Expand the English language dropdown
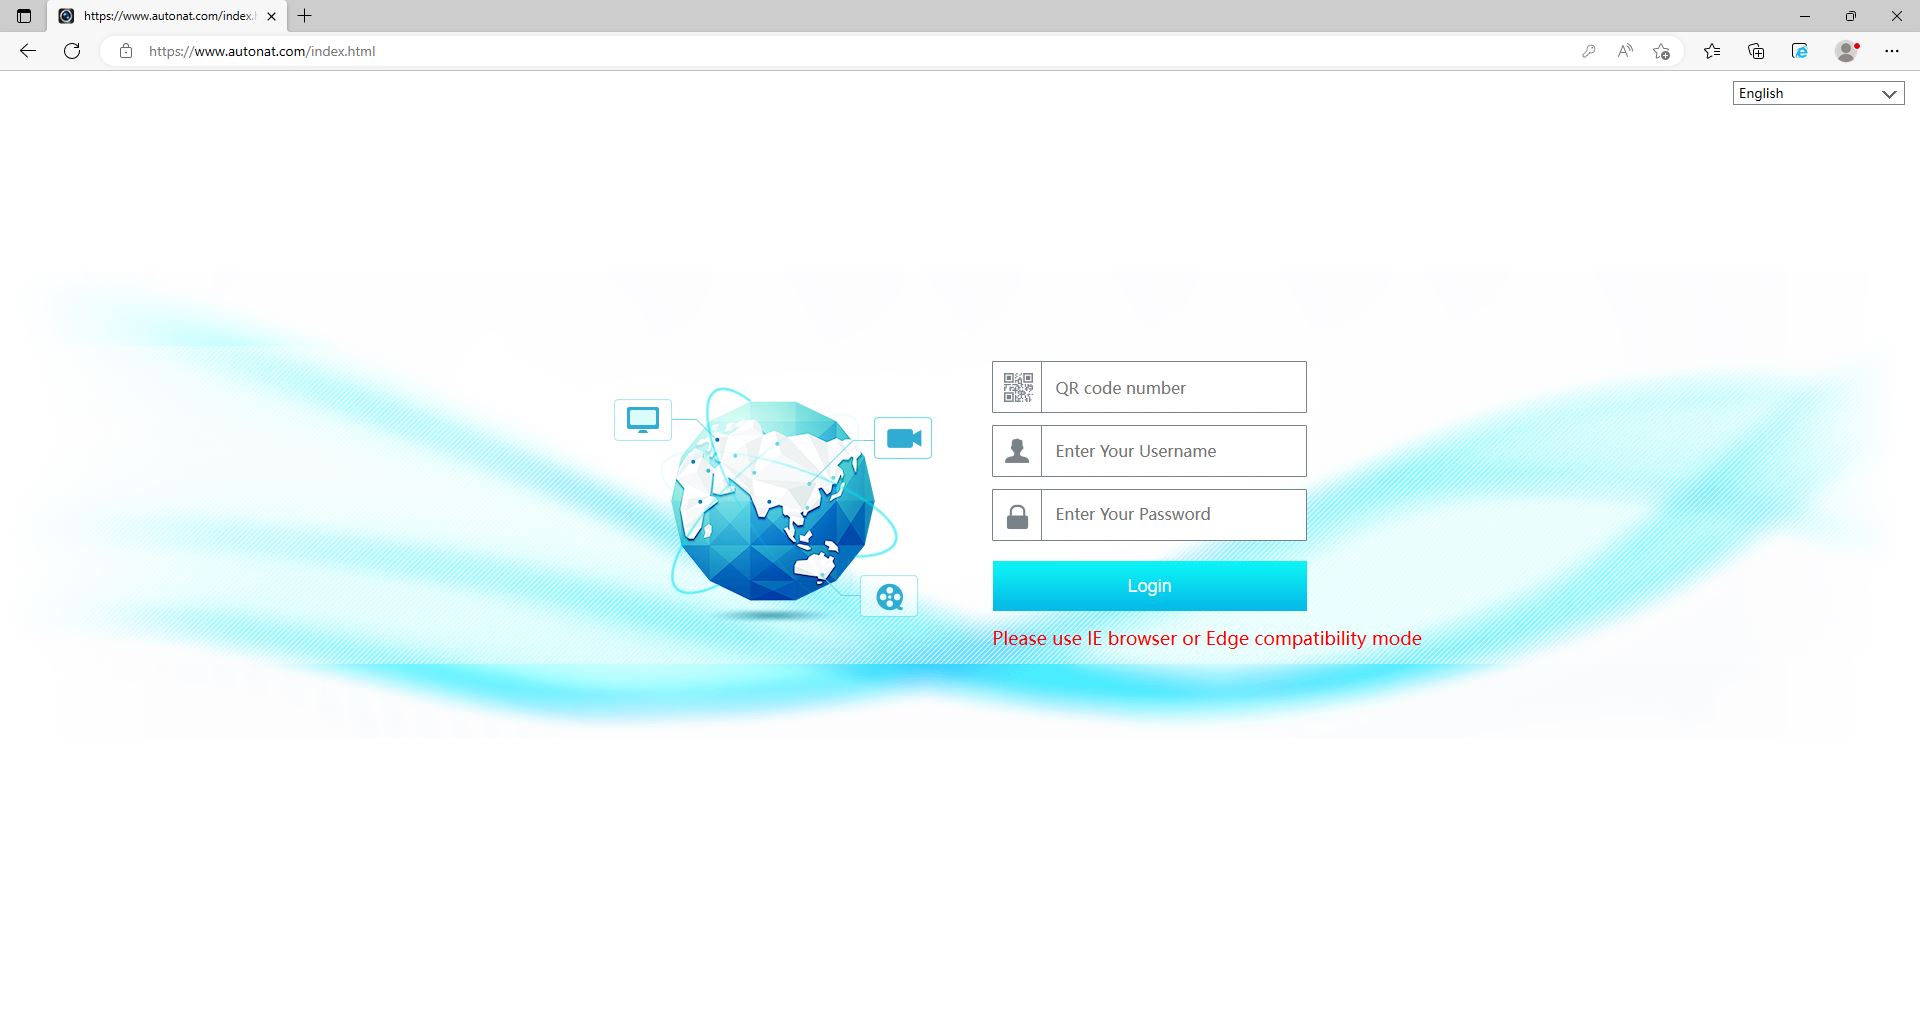 1818,93
